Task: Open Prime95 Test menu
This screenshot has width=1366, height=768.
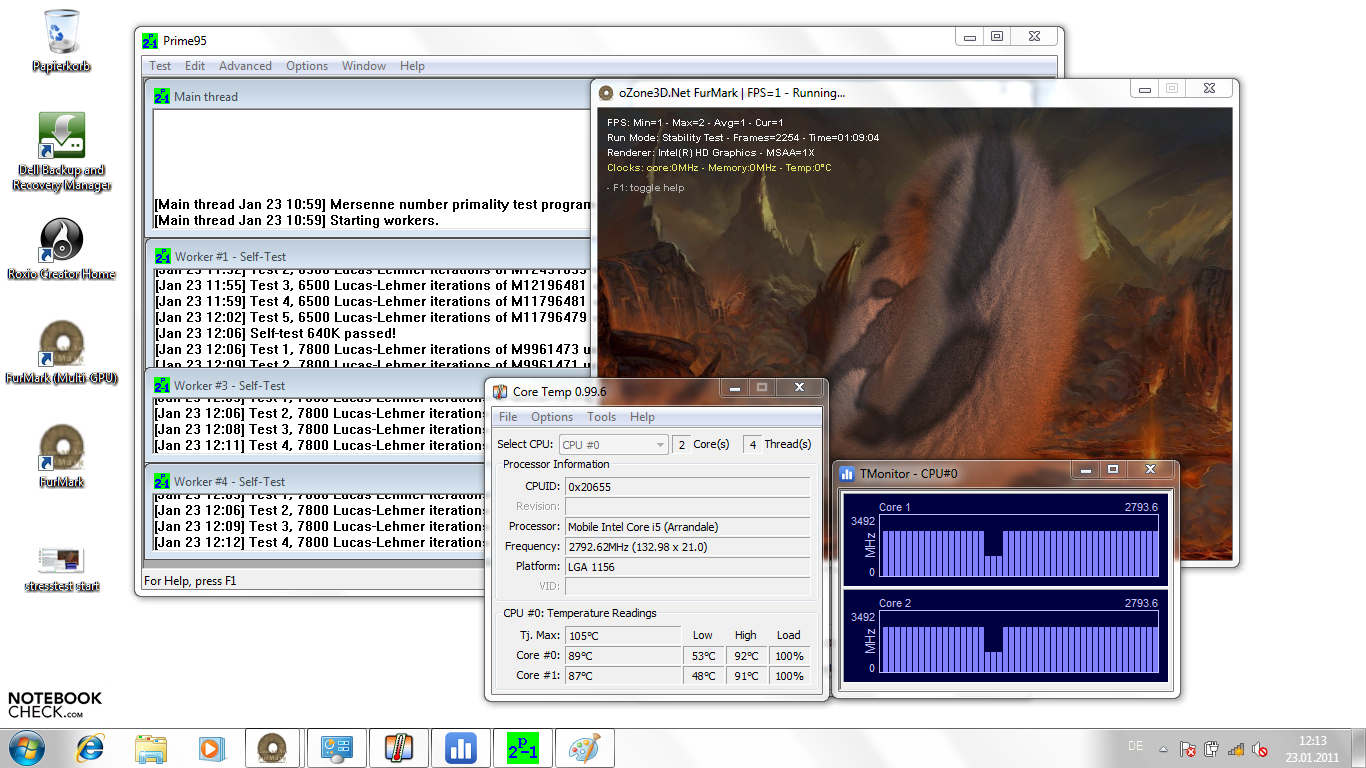Action: [x=160, y=66]
